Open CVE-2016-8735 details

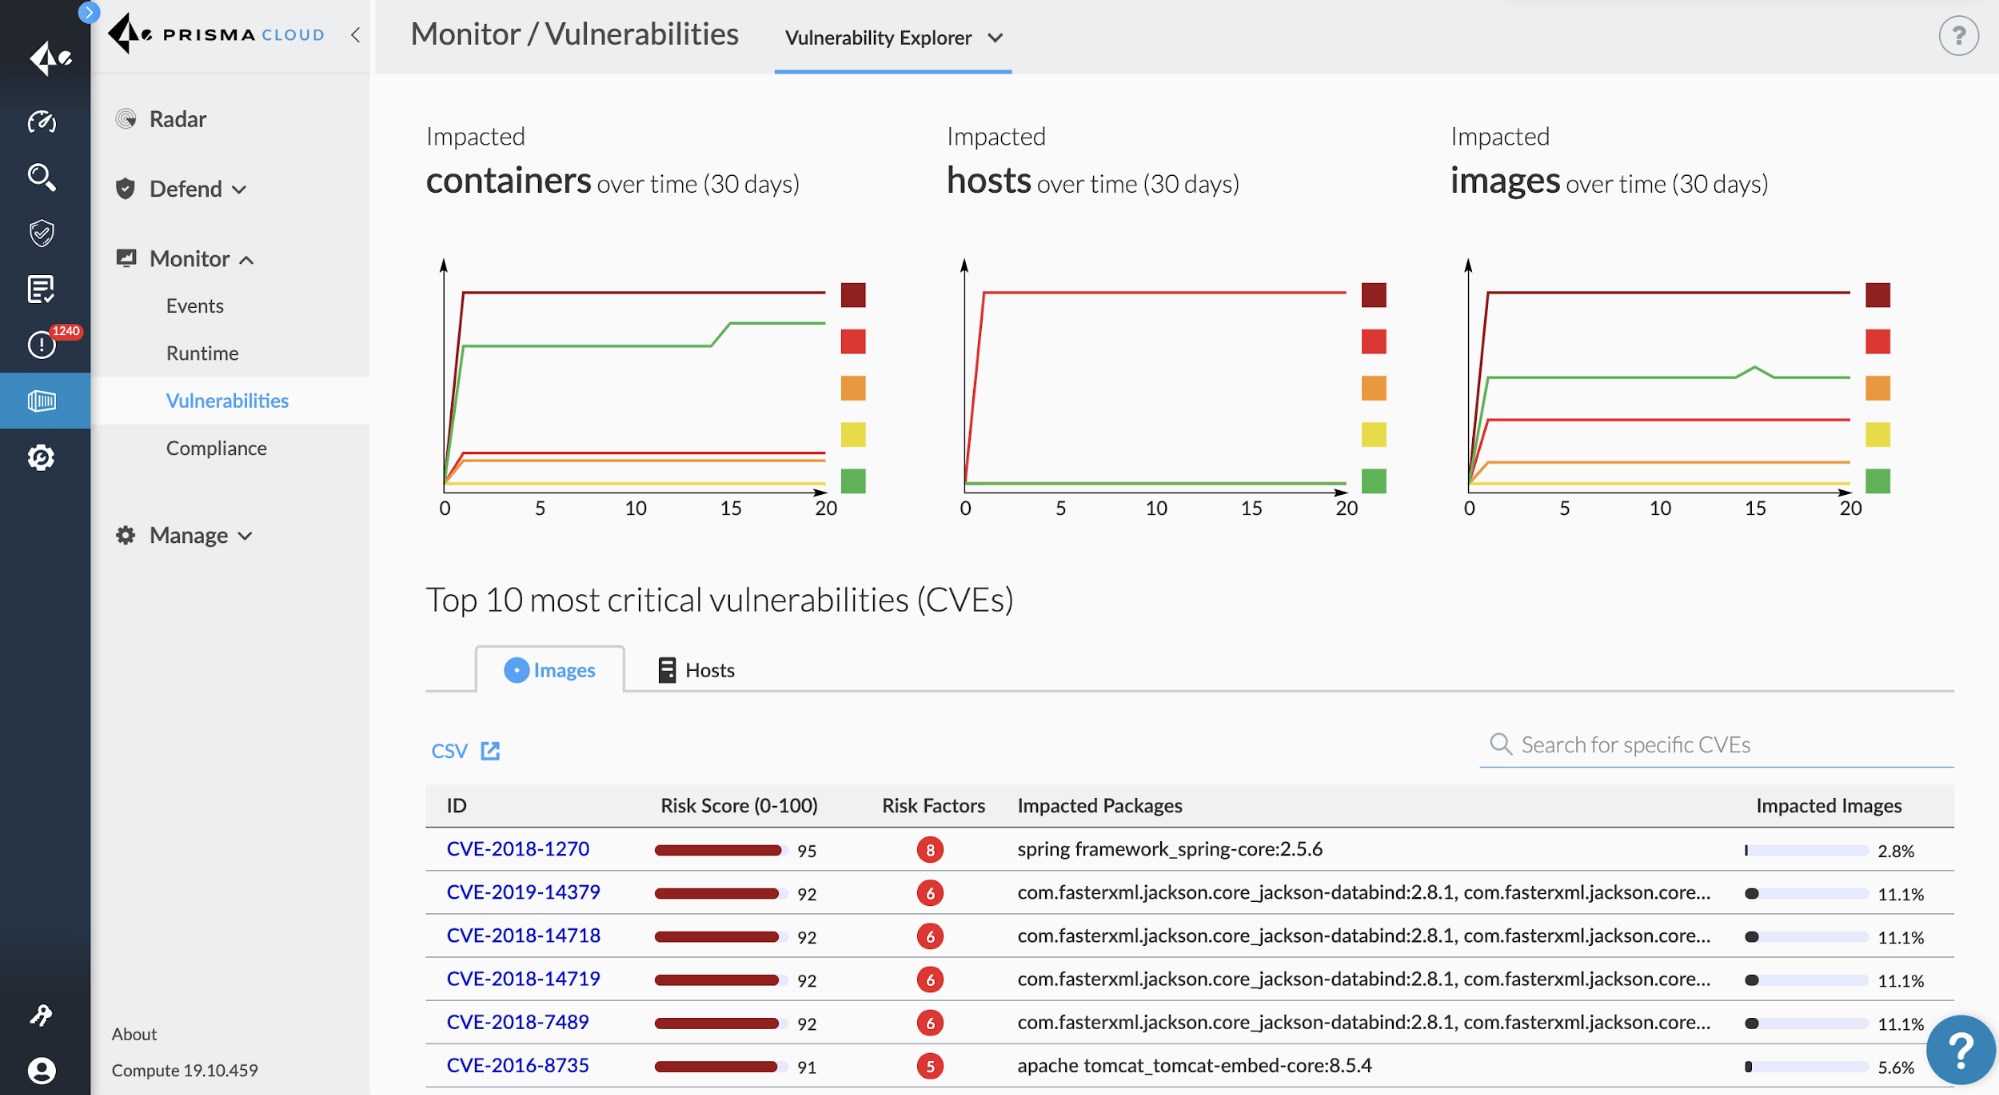point(518,1066)
